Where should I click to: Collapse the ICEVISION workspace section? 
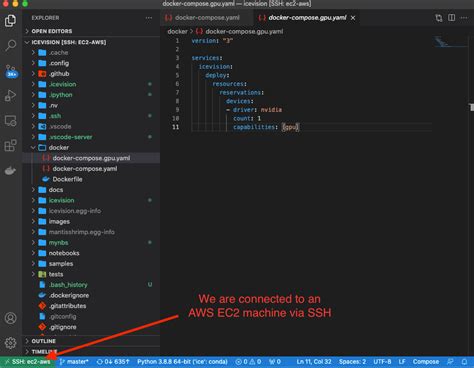[x=91, y=42]
